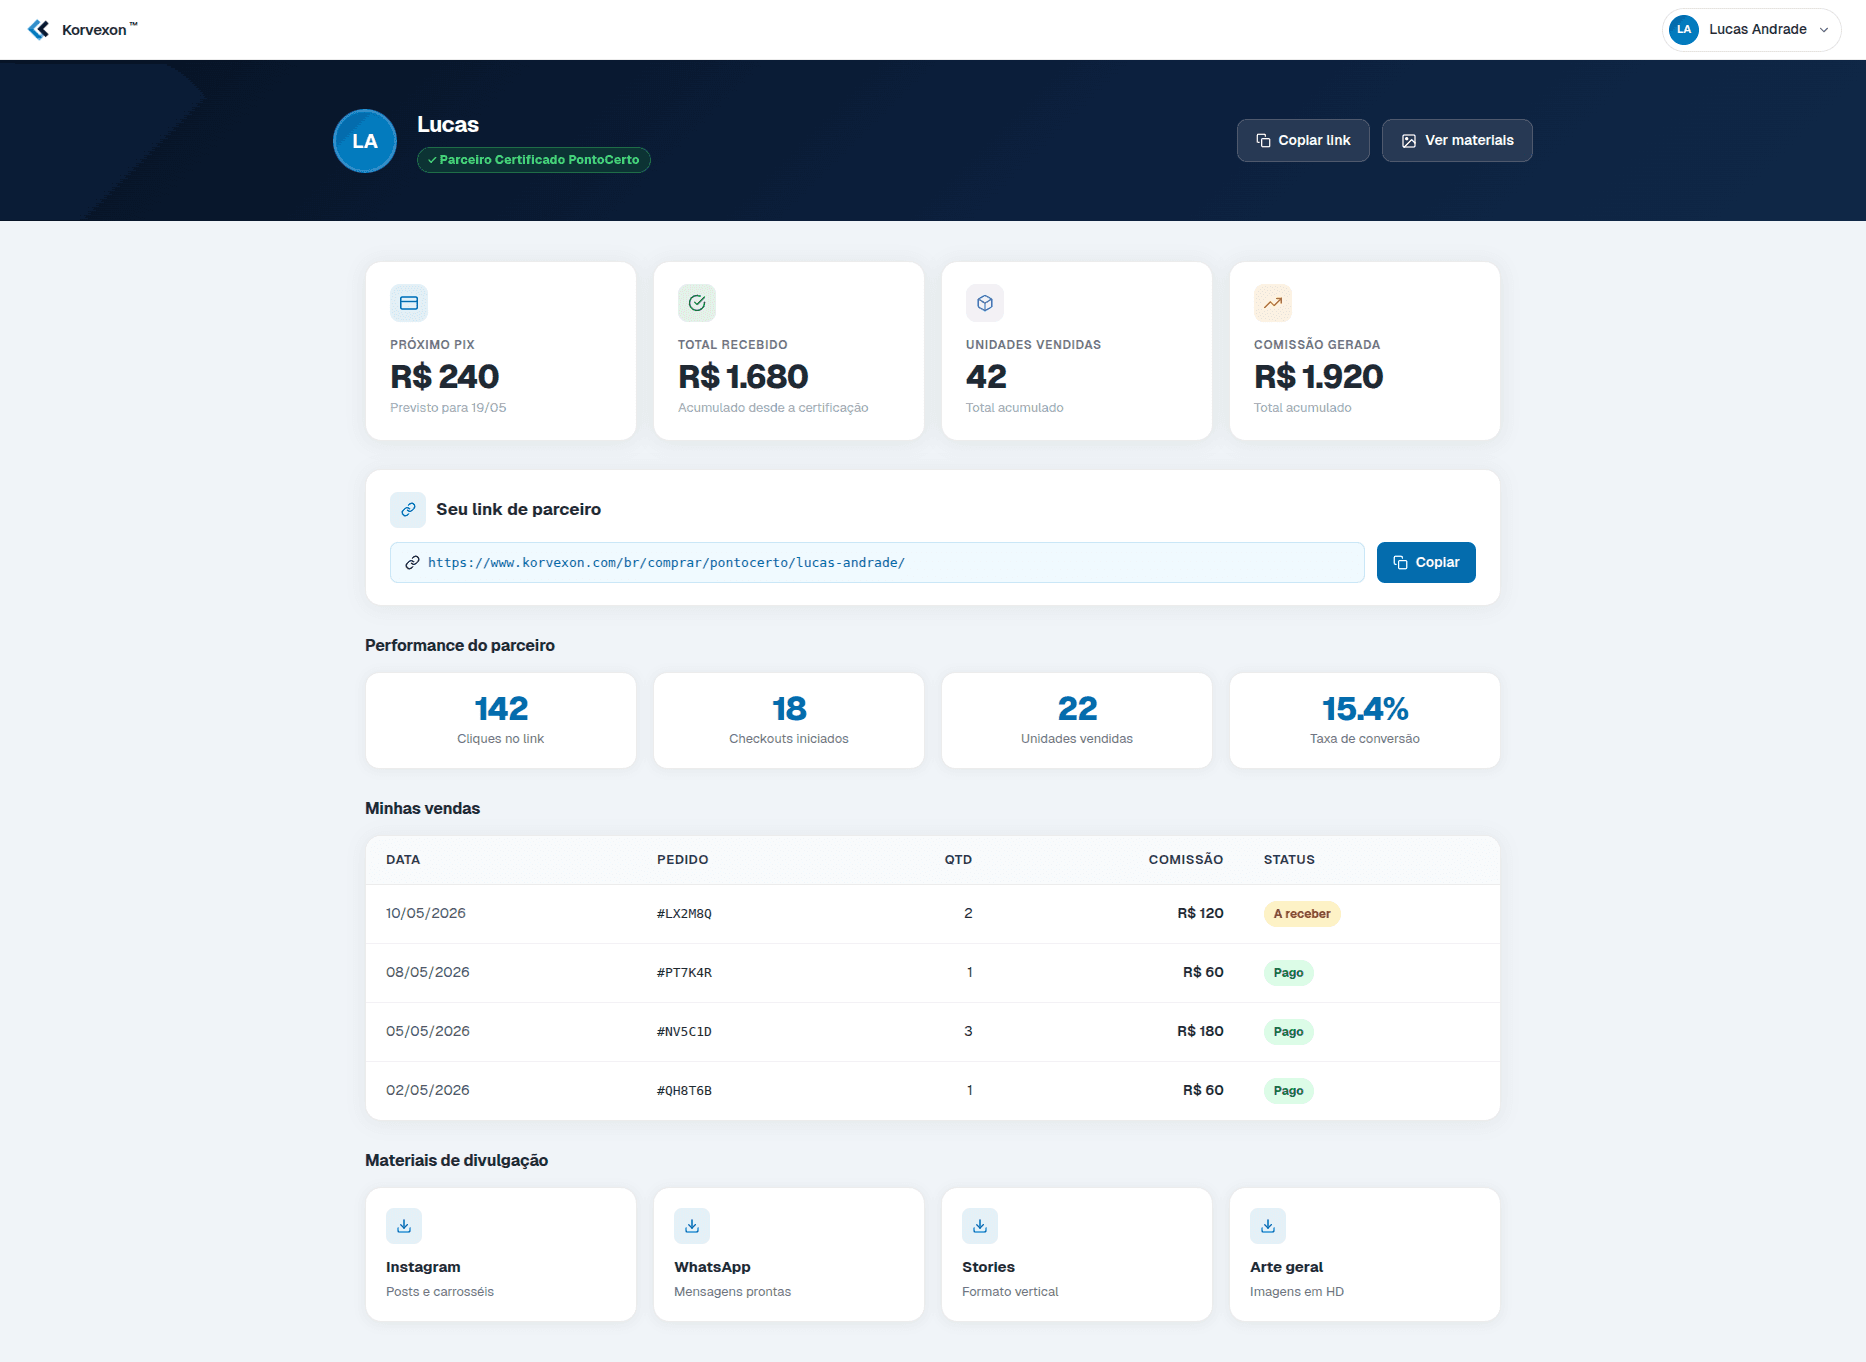Image resolution: width=1866 pixels, height=1362 pixels.
Task: Click the 15.4% Taxa de conversão card
Action: [x=1365, y=720]
